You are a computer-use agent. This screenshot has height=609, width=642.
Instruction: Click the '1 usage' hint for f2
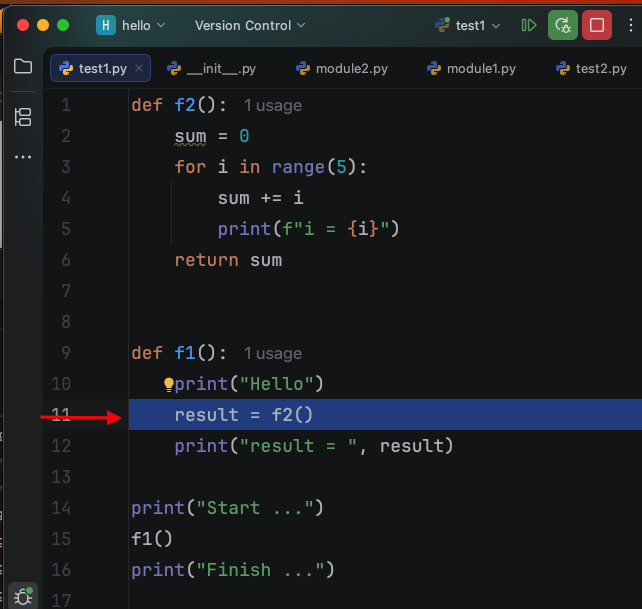[x=272, y=106]
